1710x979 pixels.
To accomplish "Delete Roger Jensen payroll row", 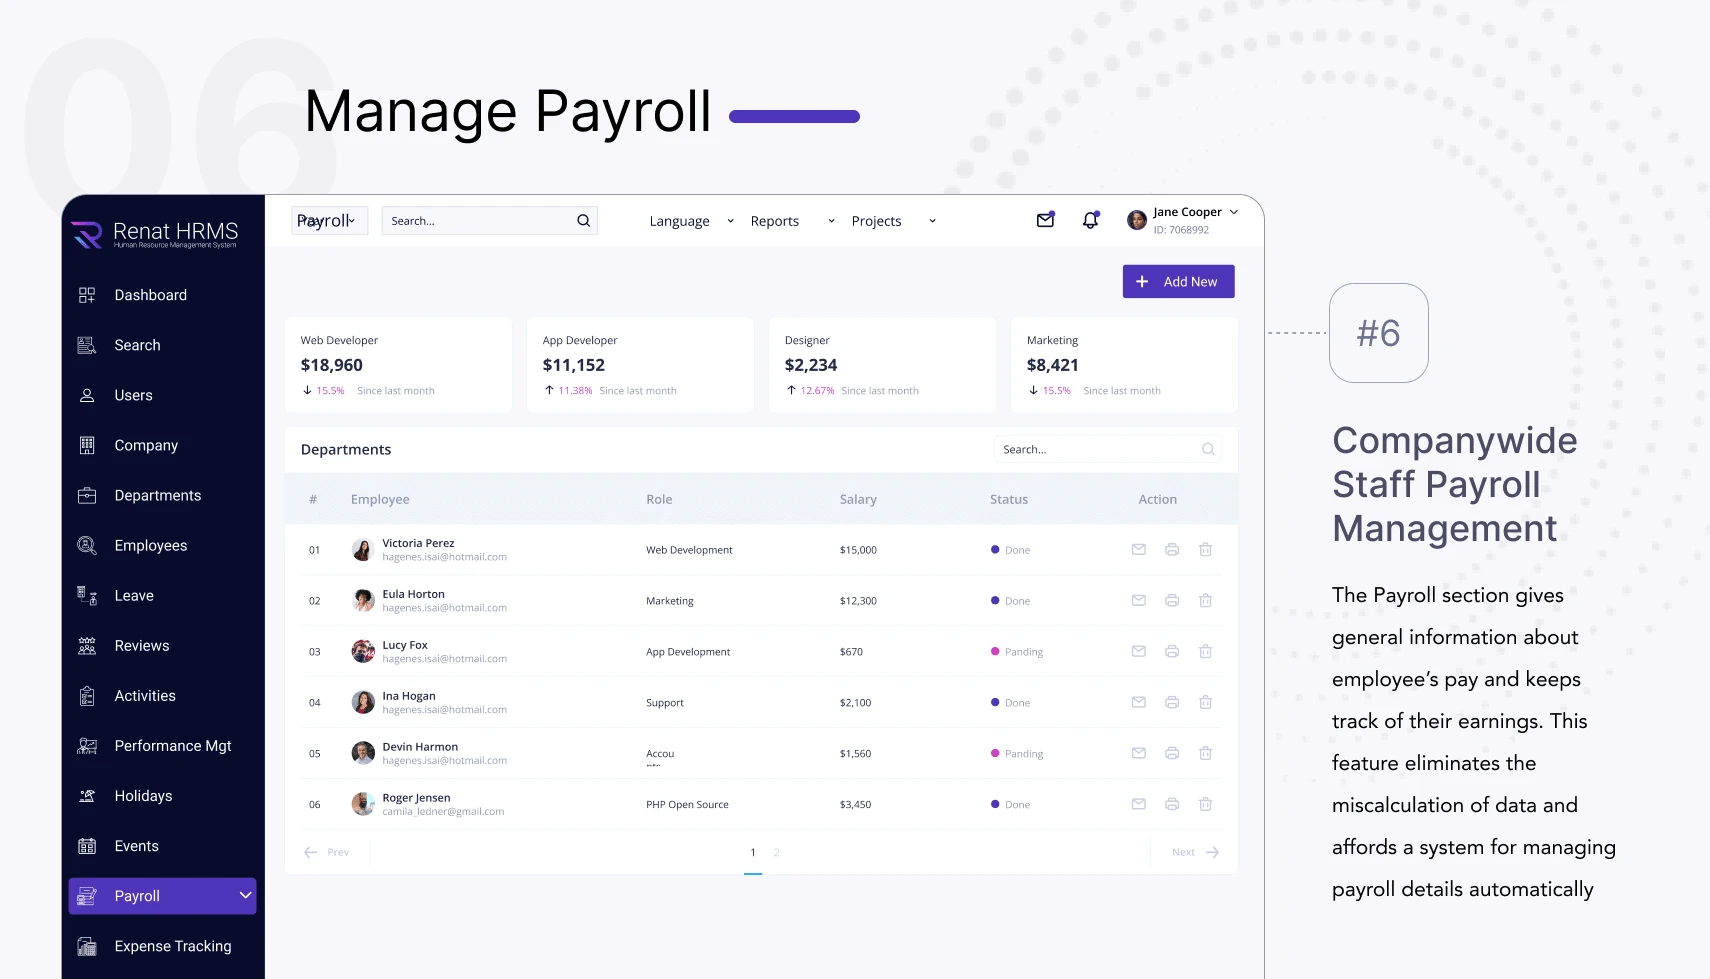I will 1206,804.
